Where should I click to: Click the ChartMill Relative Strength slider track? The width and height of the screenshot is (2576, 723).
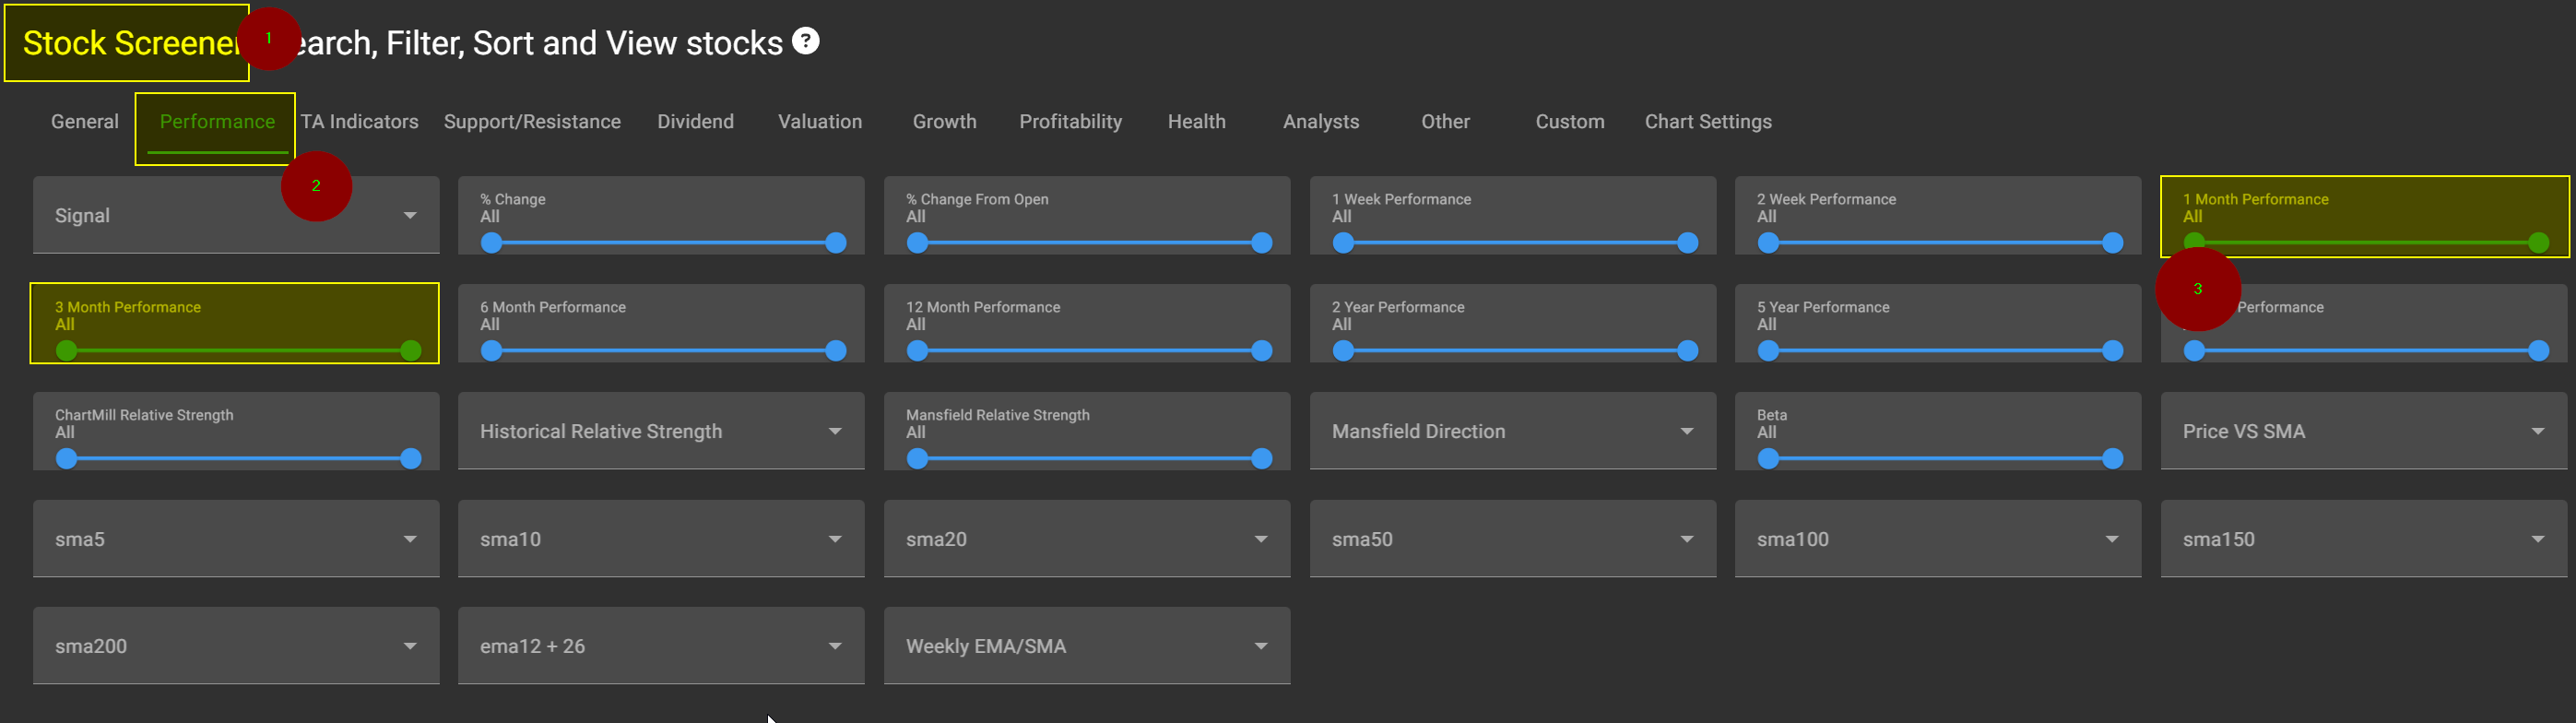238,459
